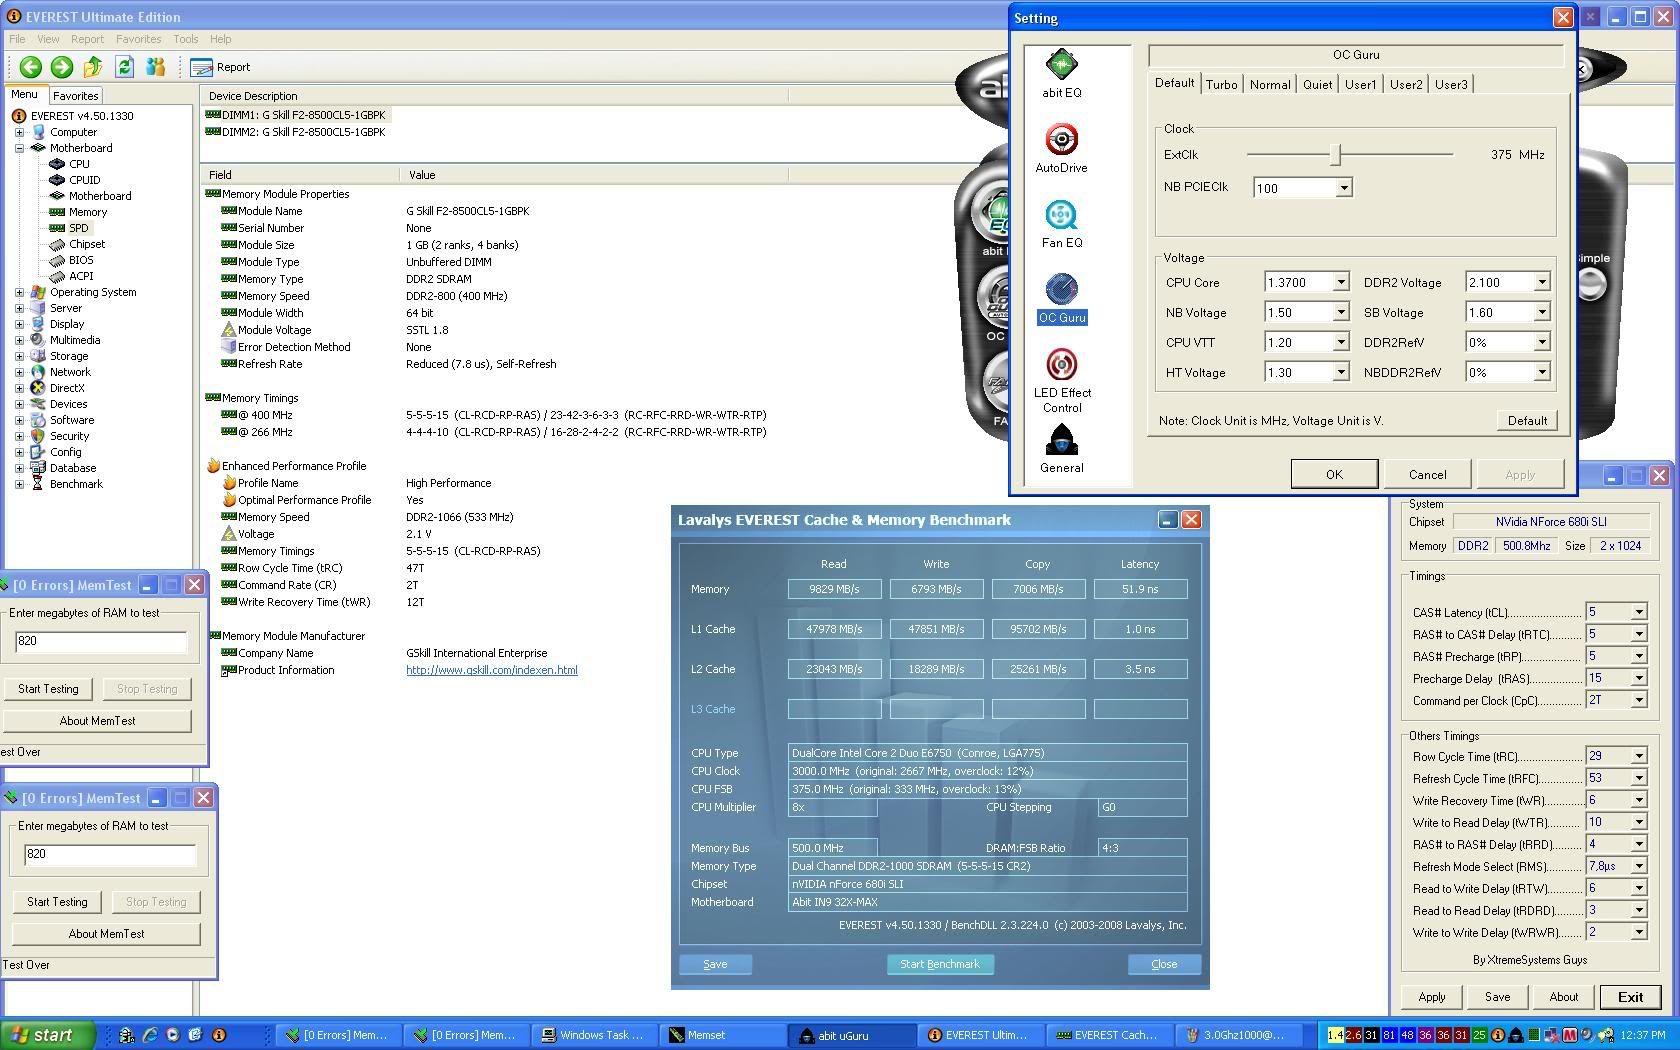Select DIMM2 G Skill device row
Viewport: 1680px width, 1050px height.
point(296,132)
